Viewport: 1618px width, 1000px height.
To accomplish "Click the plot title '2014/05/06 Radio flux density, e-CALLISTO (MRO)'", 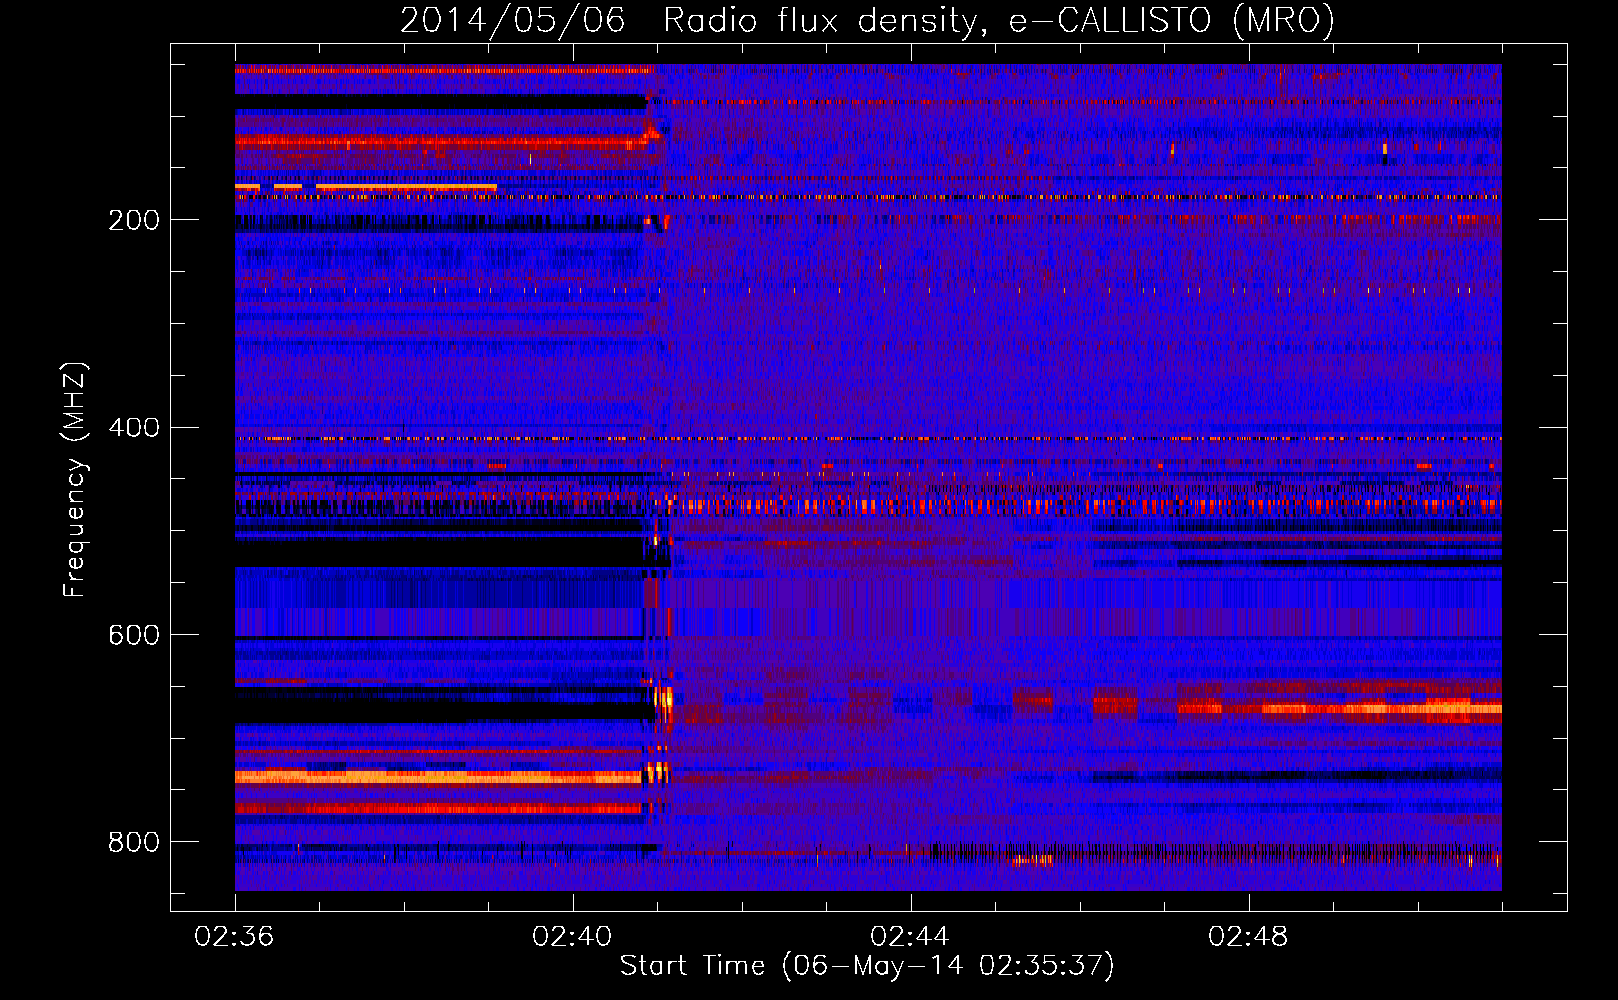I will pos(867,20).
